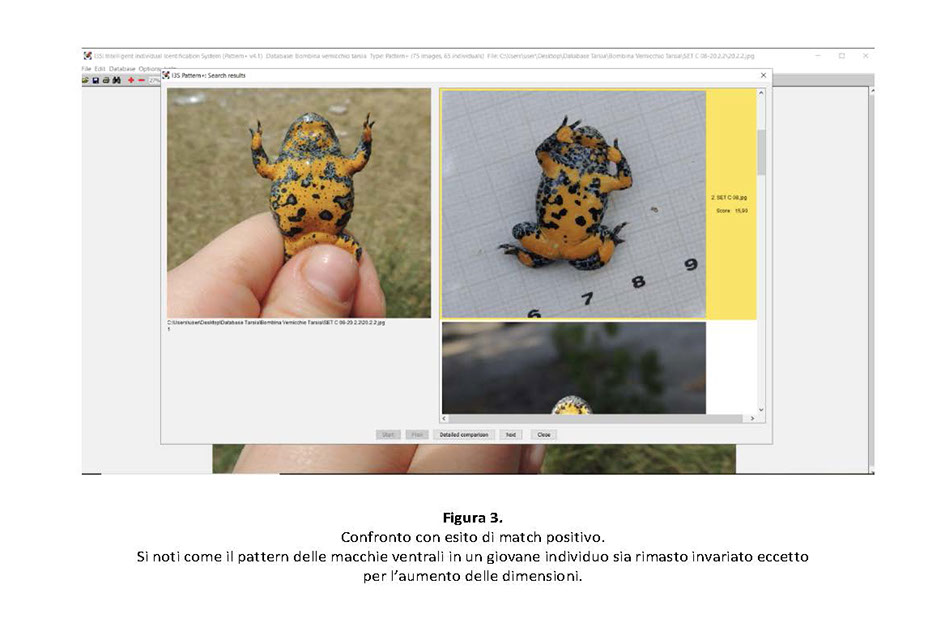Close the Search results dialog with X

[763, 75]
